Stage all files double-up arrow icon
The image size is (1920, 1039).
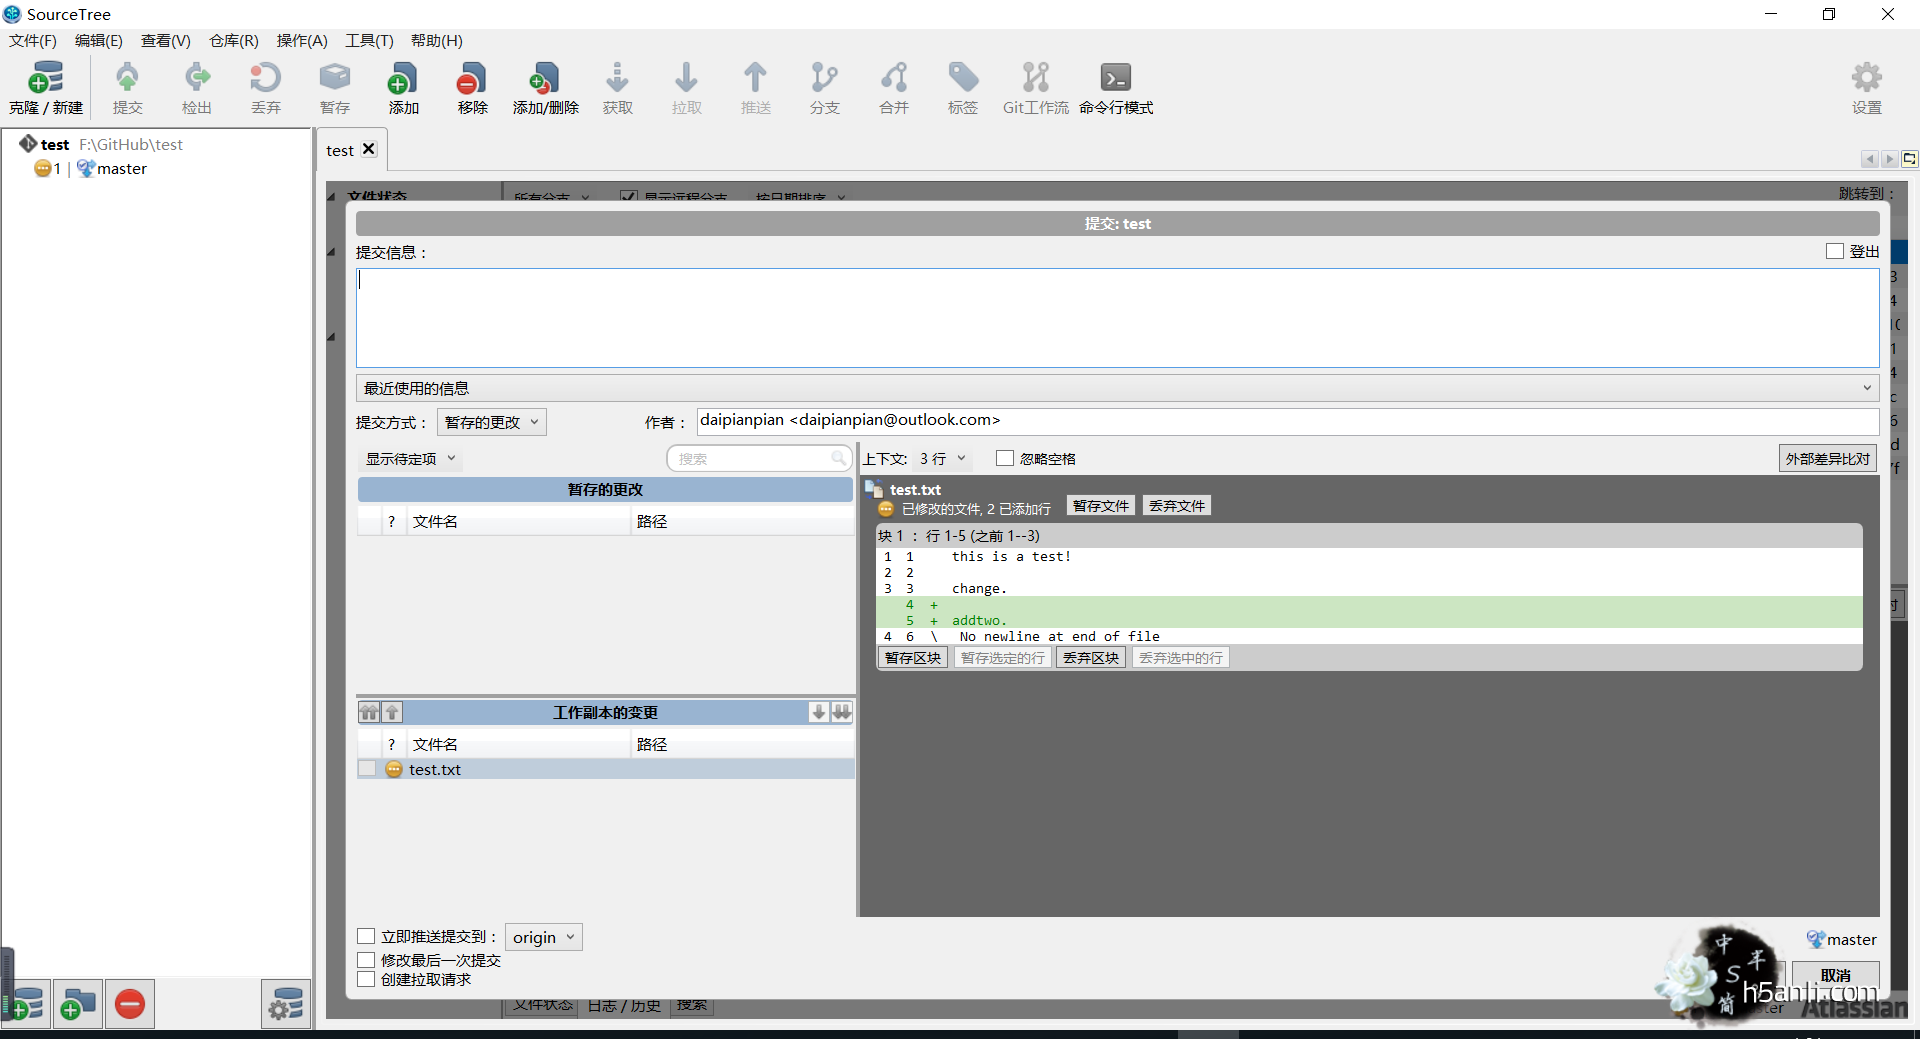pos(369,712)
